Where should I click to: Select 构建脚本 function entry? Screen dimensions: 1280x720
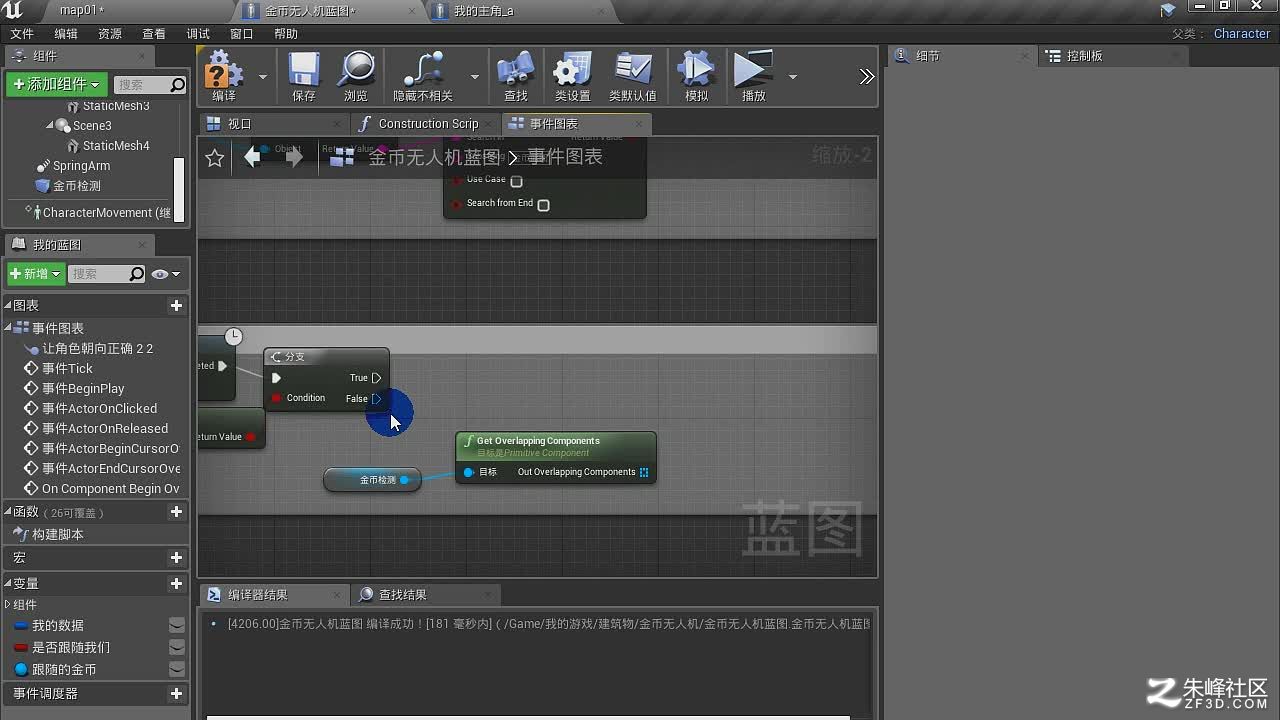[58, 535]
